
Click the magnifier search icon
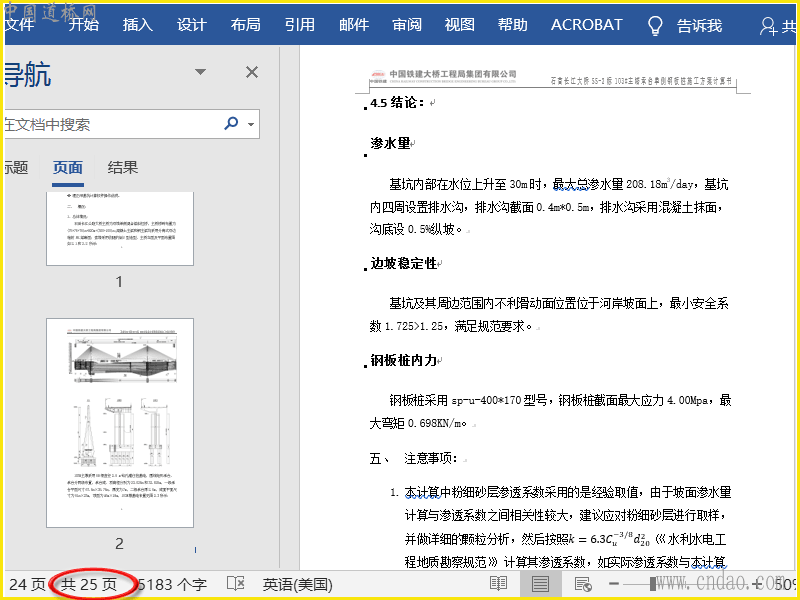231,123
